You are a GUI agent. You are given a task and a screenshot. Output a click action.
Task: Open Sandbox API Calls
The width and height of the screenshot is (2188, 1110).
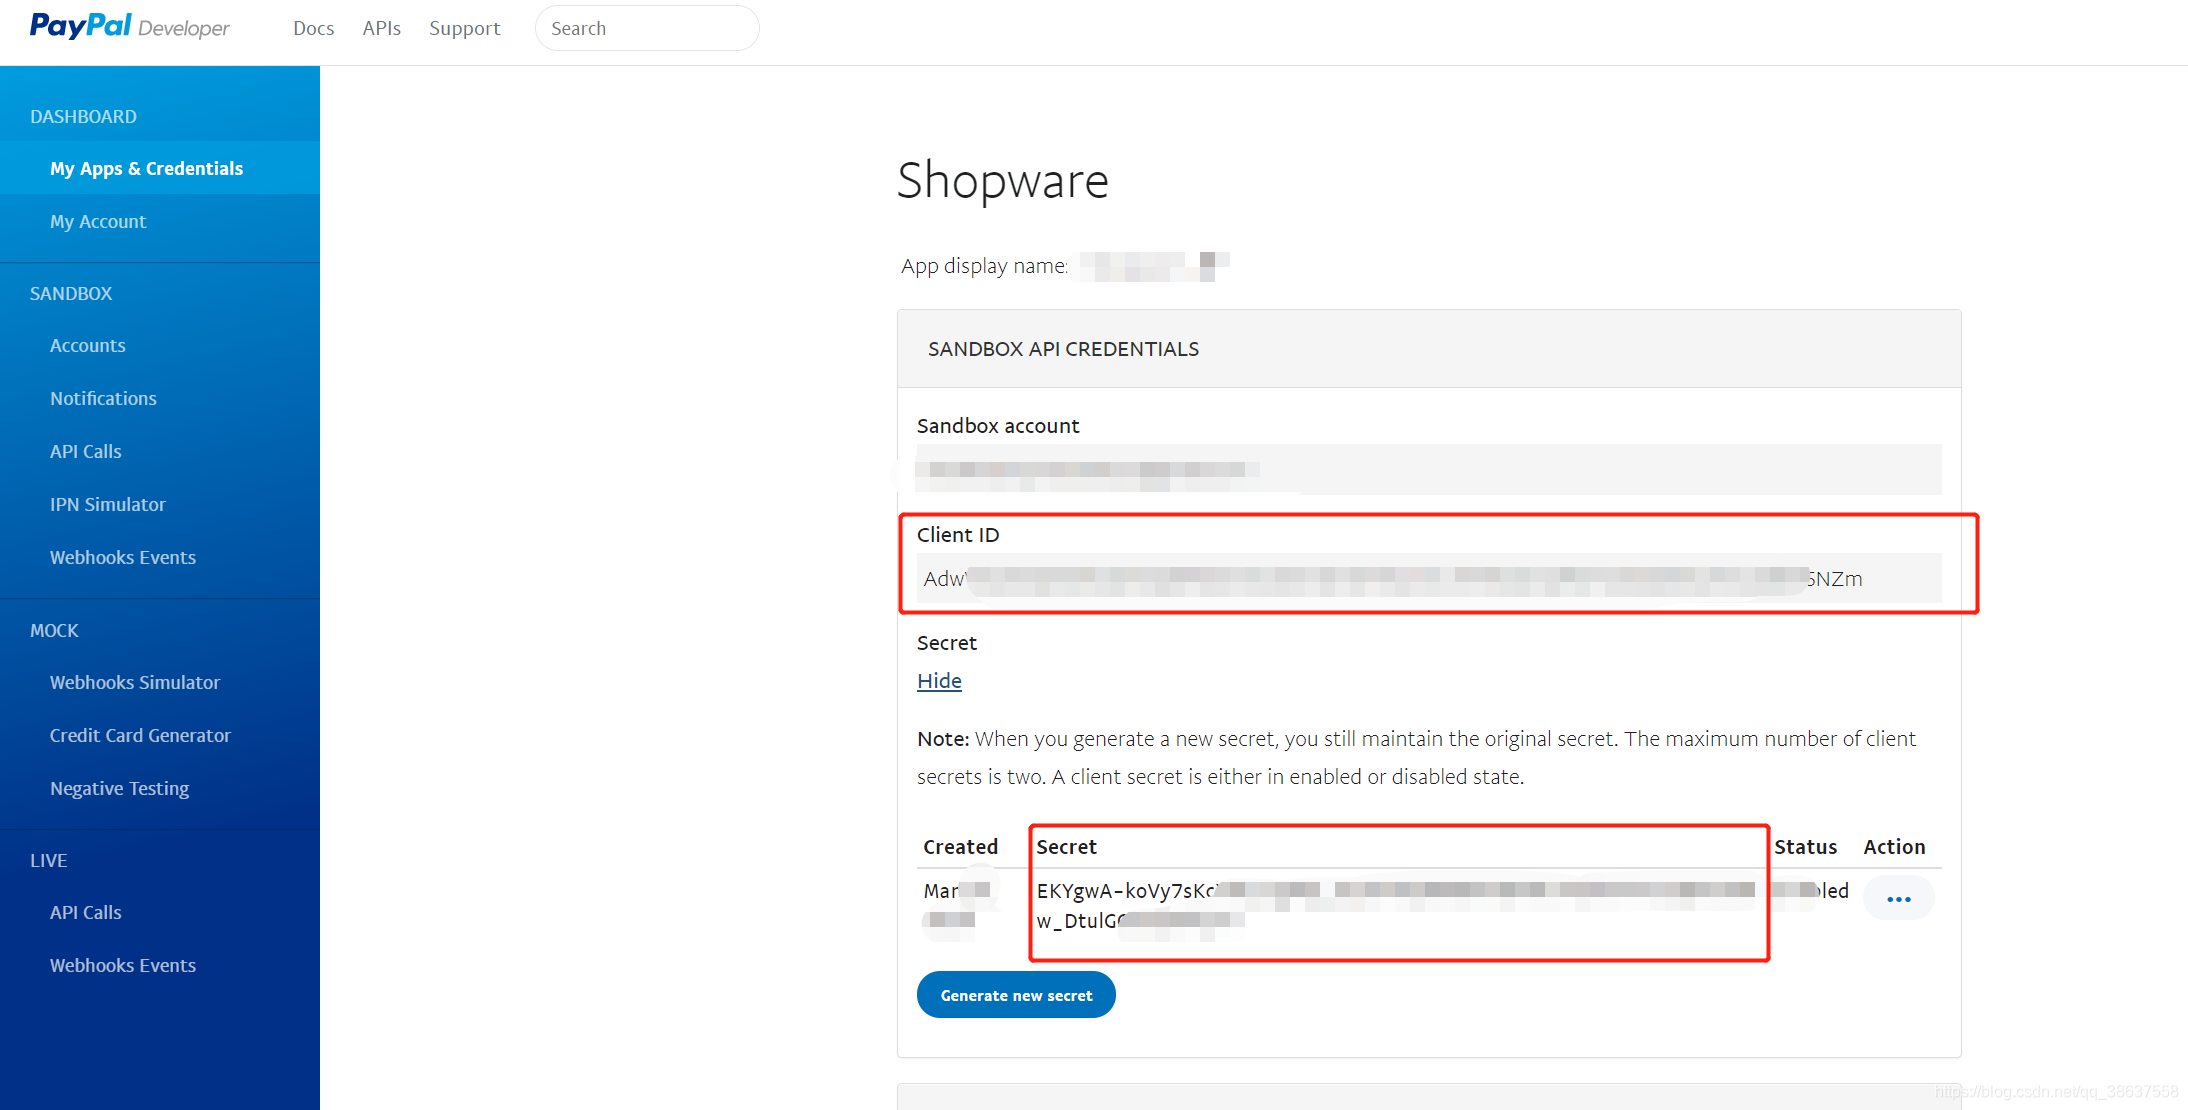coord(86,451)
